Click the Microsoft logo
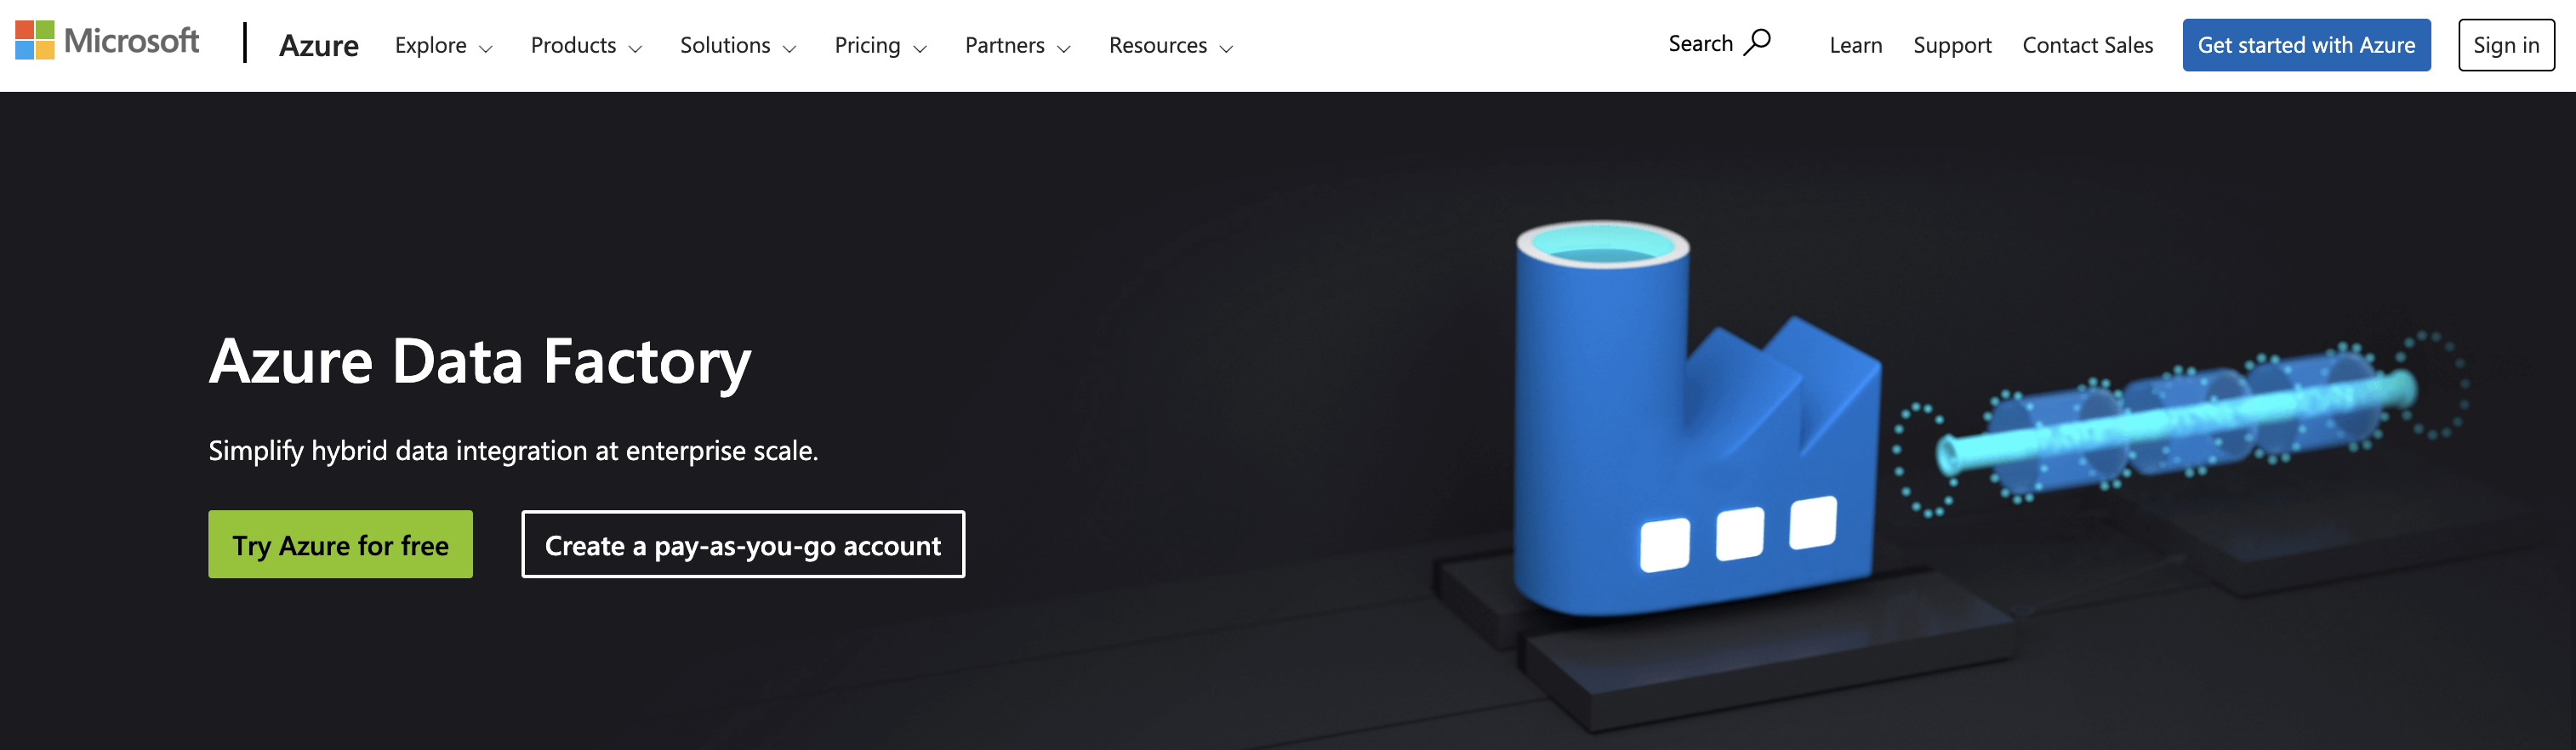2576x750 pixels. point(107,41)
